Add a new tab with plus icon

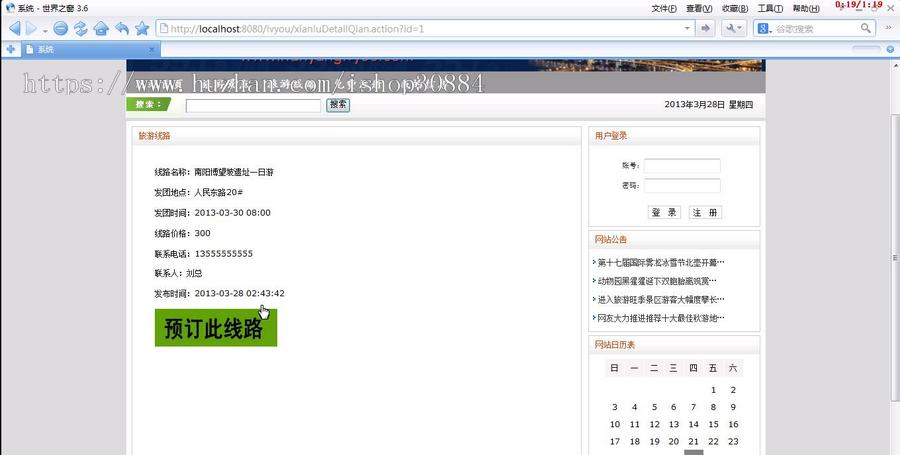[x=10, y=49]
